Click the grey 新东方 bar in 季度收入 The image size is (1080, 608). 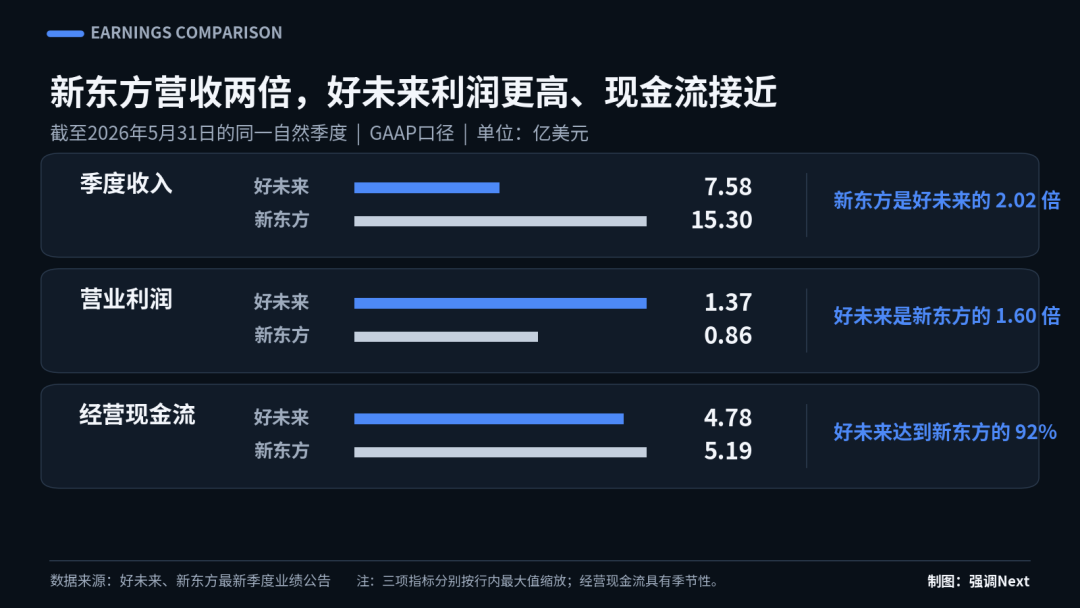[500, 221]
